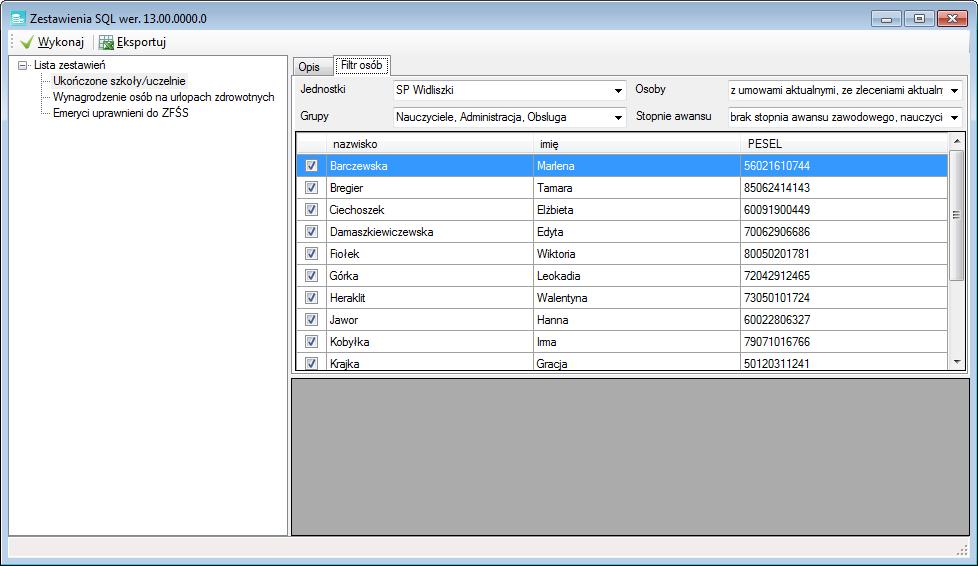The image size is (978, 566).
Task: Minimize the Zestawienia SQL window
Action: [x=886, y=19]
